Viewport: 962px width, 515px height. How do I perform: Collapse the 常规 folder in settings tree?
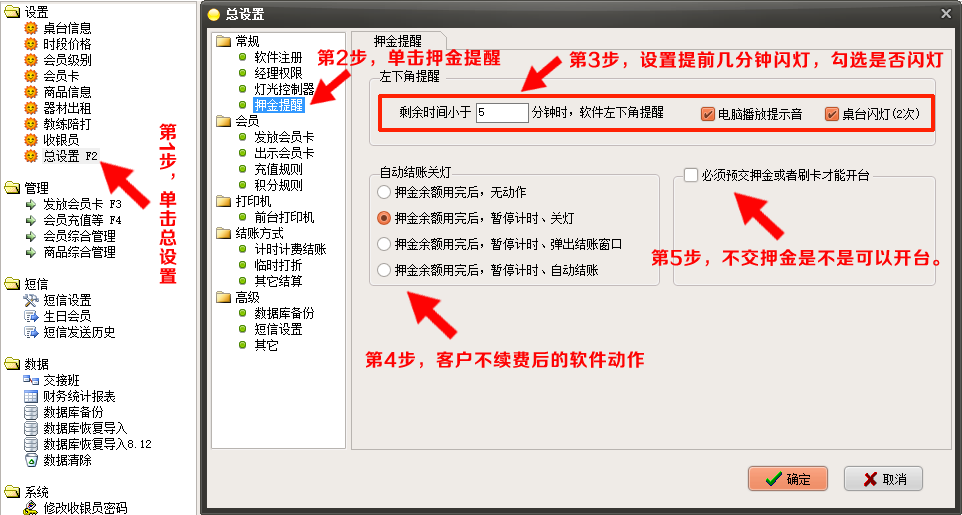click(223, 41)
